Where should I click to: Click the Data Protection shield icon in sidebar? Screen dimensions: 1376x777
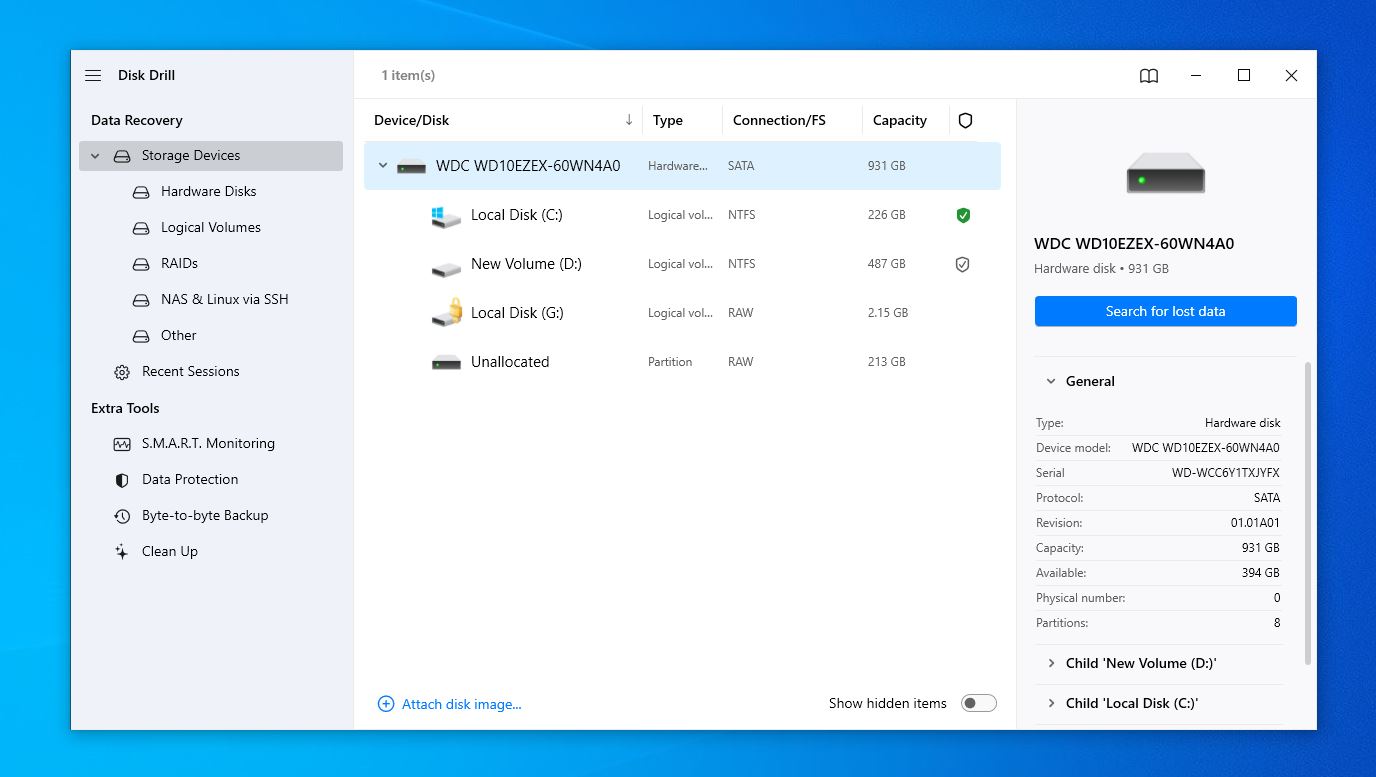pyautogui.click(x=122, y=480)
